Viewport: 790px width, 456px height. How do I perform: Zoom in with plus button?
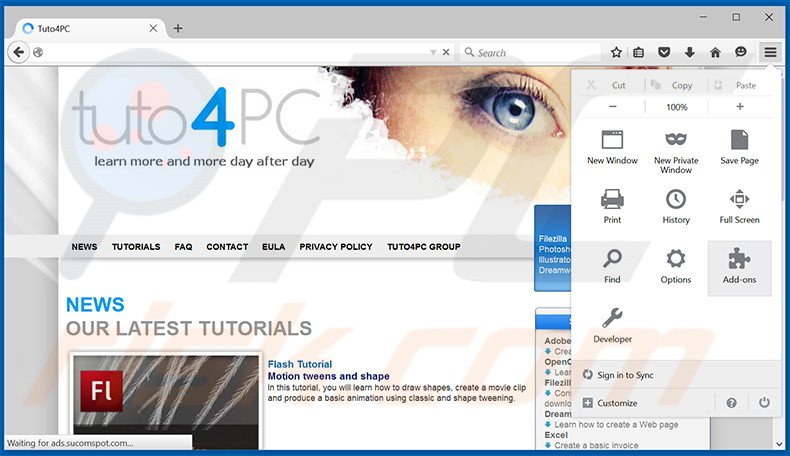[740, 106]
